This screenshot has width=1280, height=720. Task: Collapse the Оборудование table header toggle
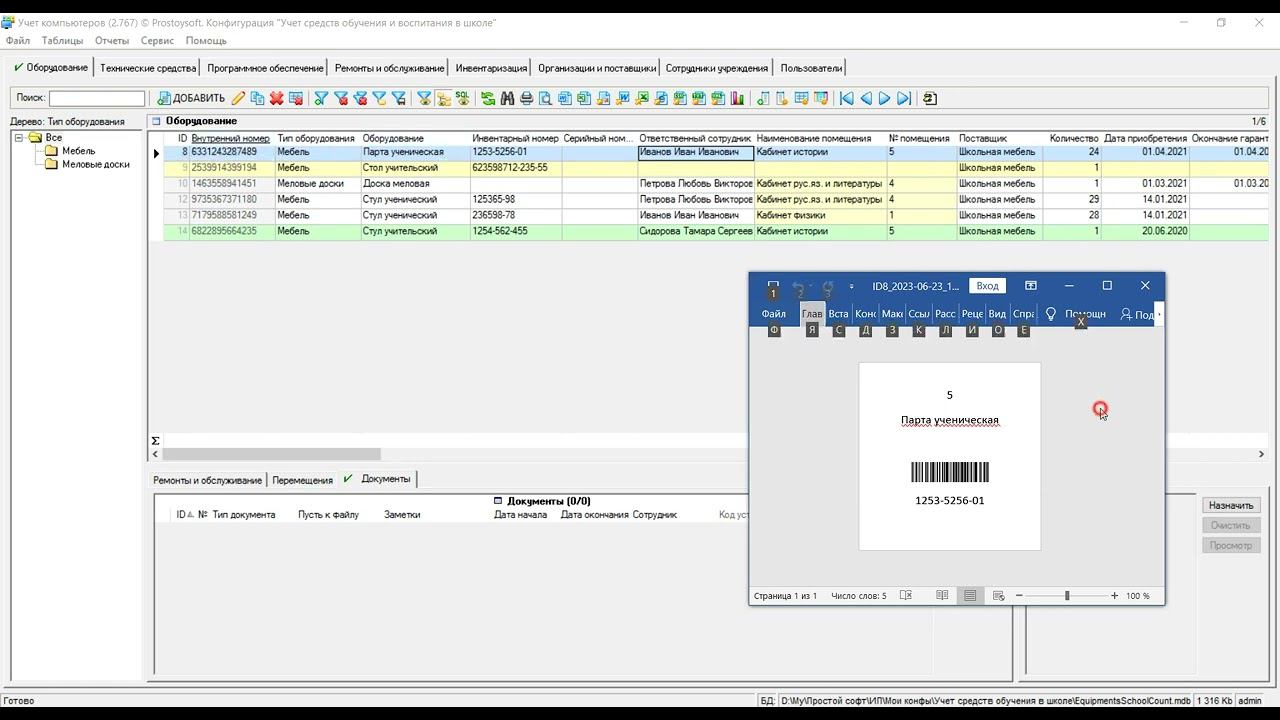pyautogui.click(x=156, y=121)
